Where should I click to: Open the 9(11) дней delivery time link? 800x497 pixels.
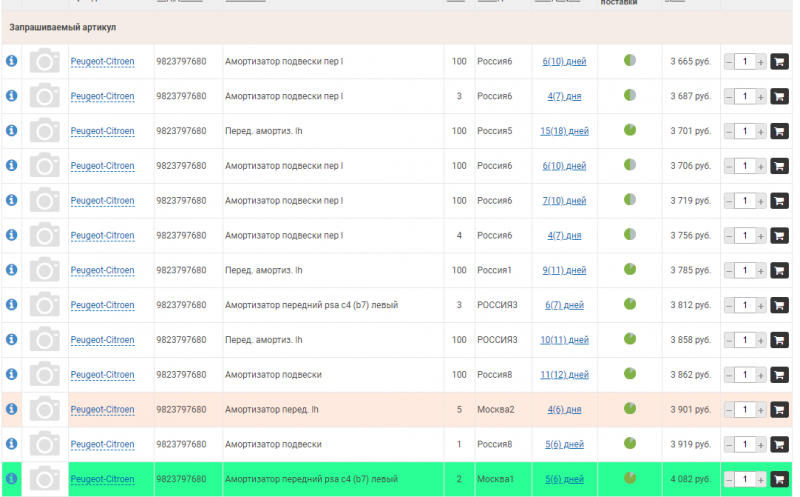(564, 270)
